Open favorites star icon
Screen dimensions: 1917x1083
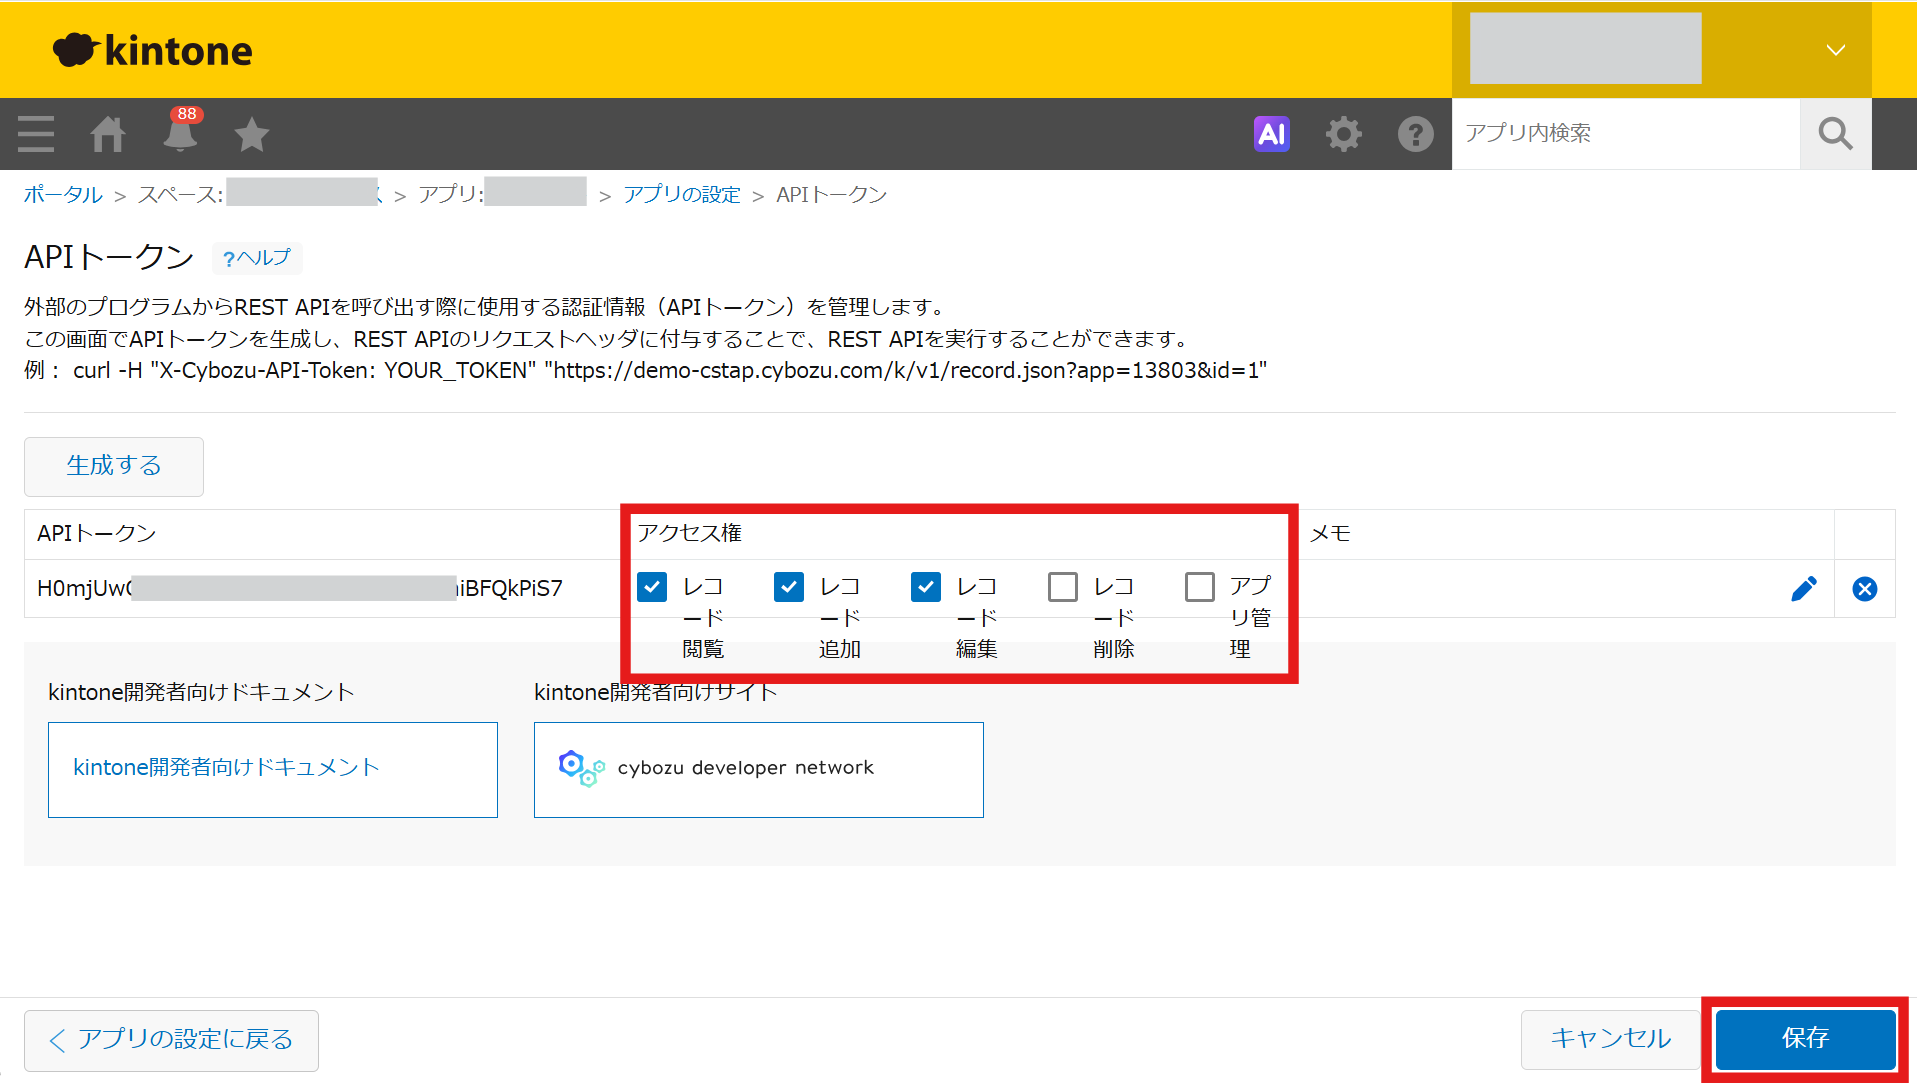point(252,134)
